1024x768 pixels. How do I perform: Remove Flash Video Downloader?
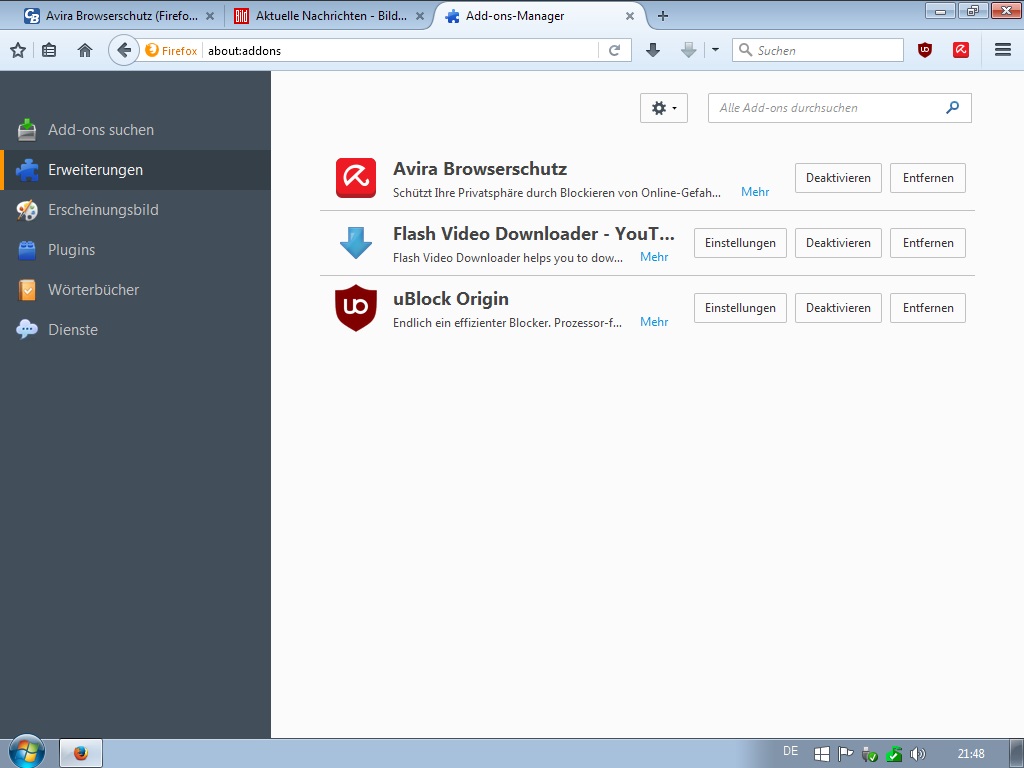928,243
